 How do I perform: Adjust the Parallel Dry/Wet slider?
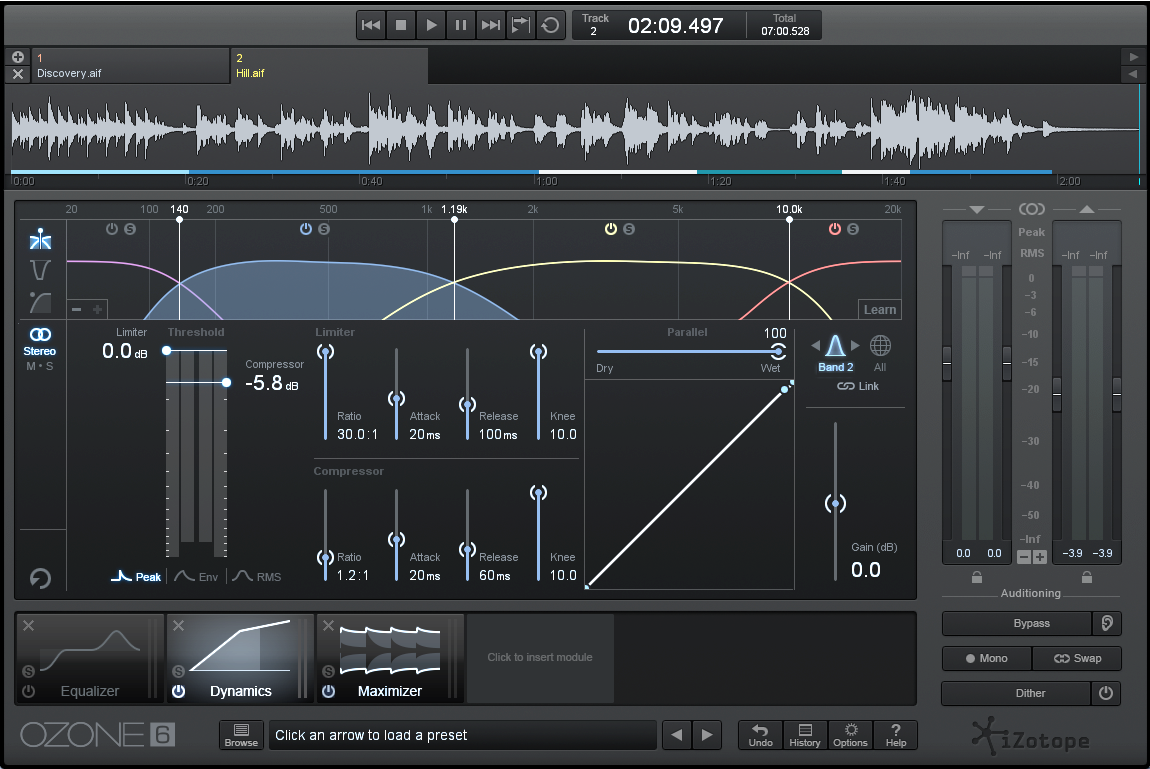779,351
